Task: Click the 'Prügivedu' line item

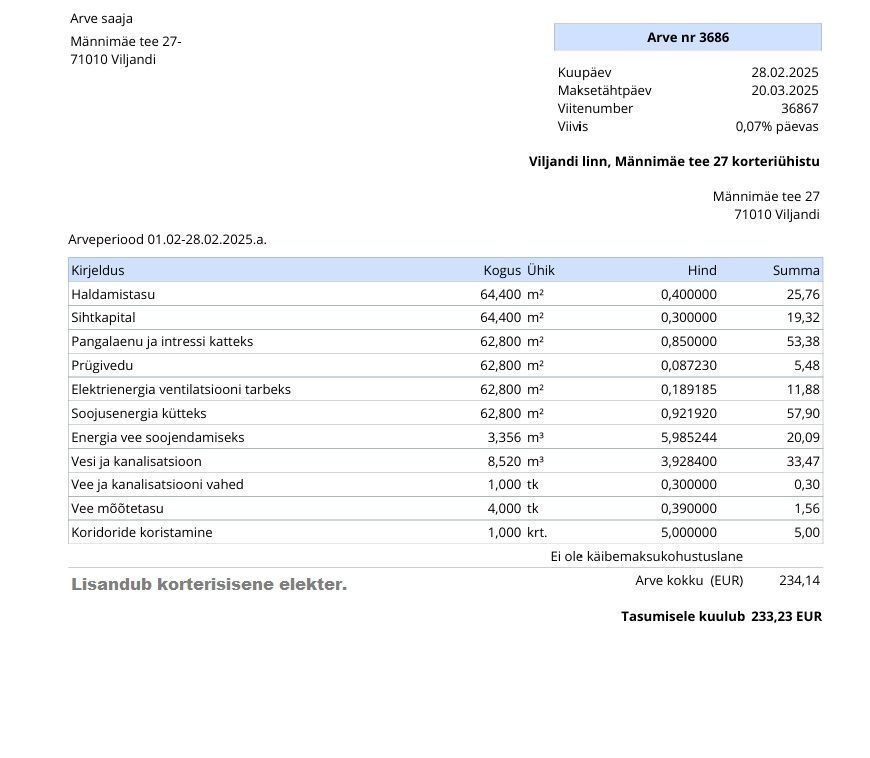Action: pos(102,365)
